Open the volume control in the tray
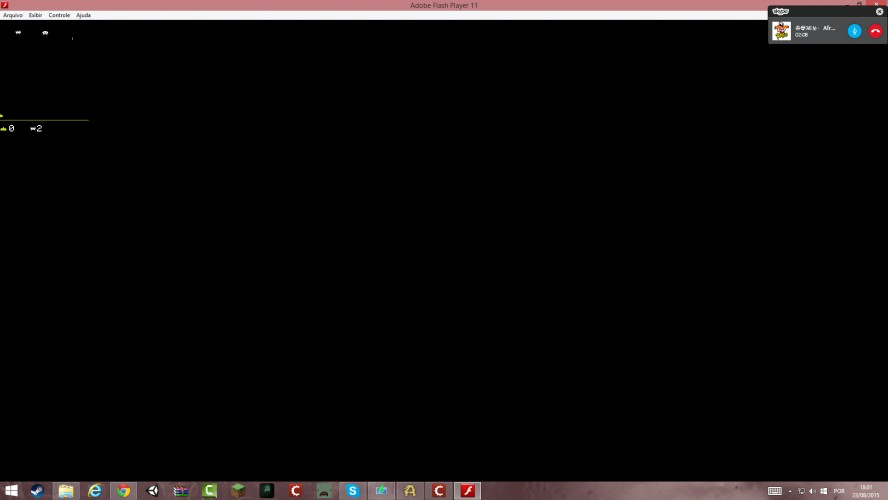Screen dimensions: 888x500 pos(813,491)
